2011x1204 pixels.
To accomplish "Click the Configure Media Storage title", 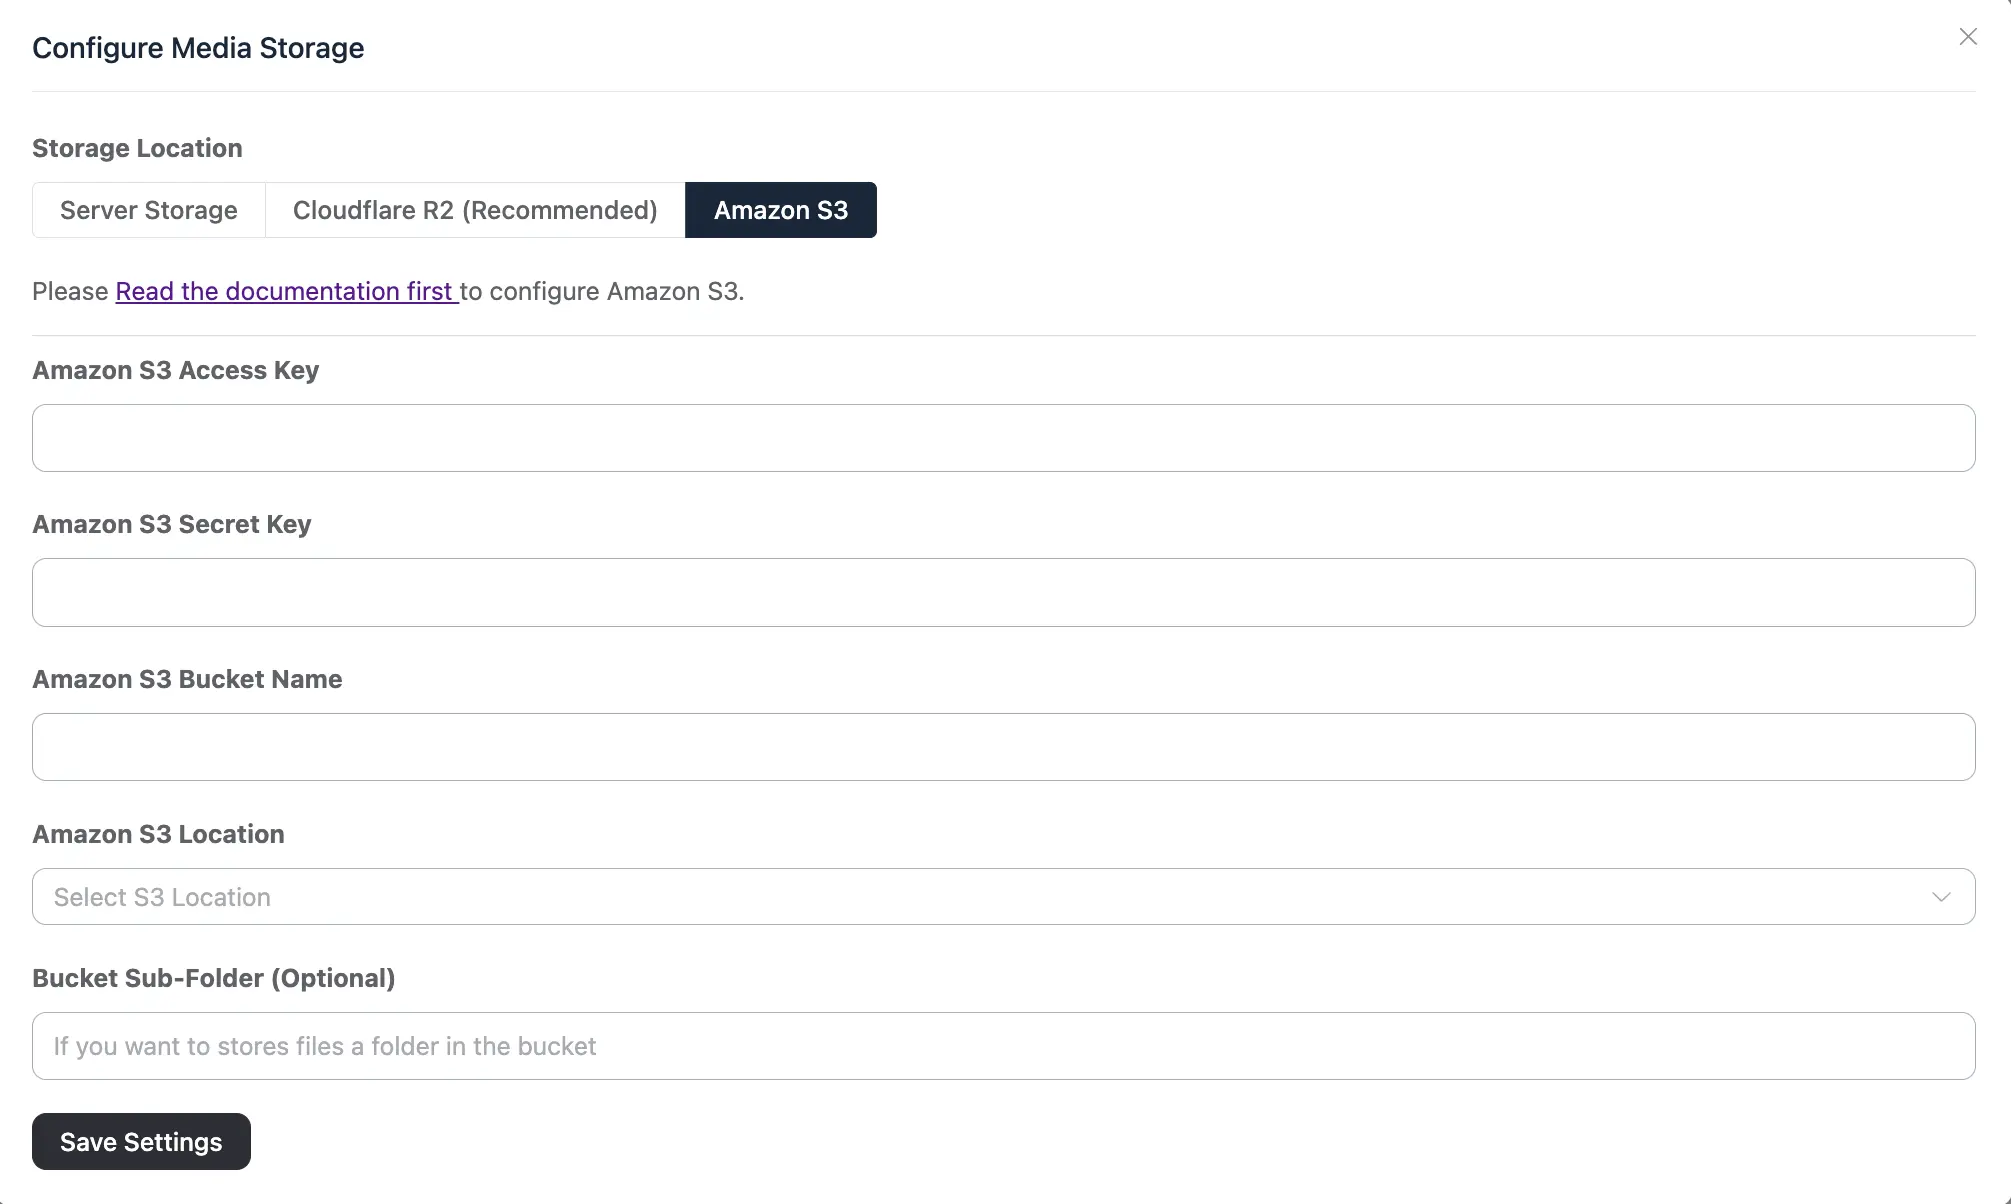I will [x=198, y=48].
